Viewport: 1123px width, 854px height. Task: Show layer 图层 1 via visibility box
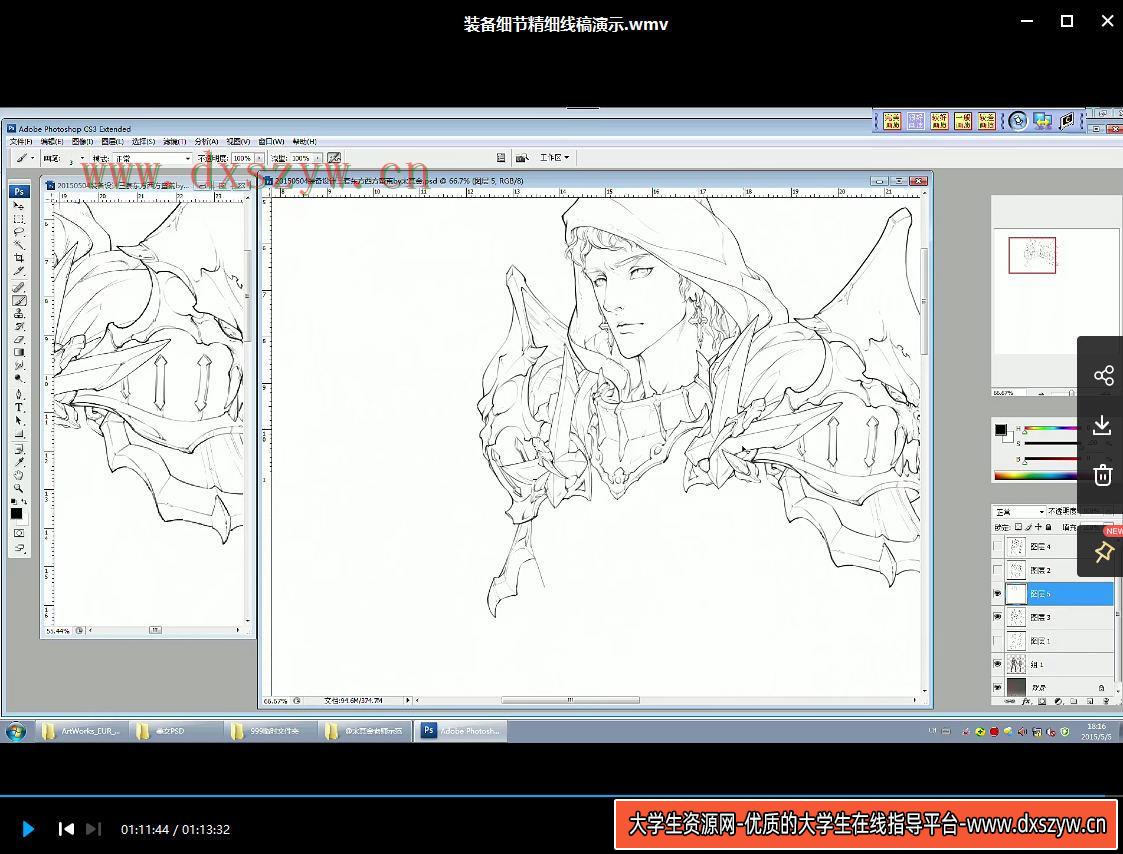tap(998, 640)
